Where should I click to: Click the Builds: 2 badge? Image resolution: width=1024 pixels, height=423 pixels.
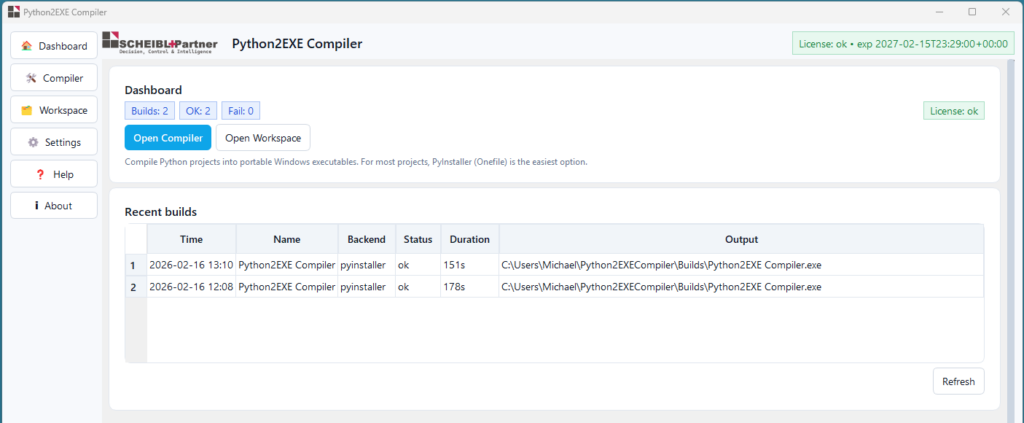tap(150, 111)
